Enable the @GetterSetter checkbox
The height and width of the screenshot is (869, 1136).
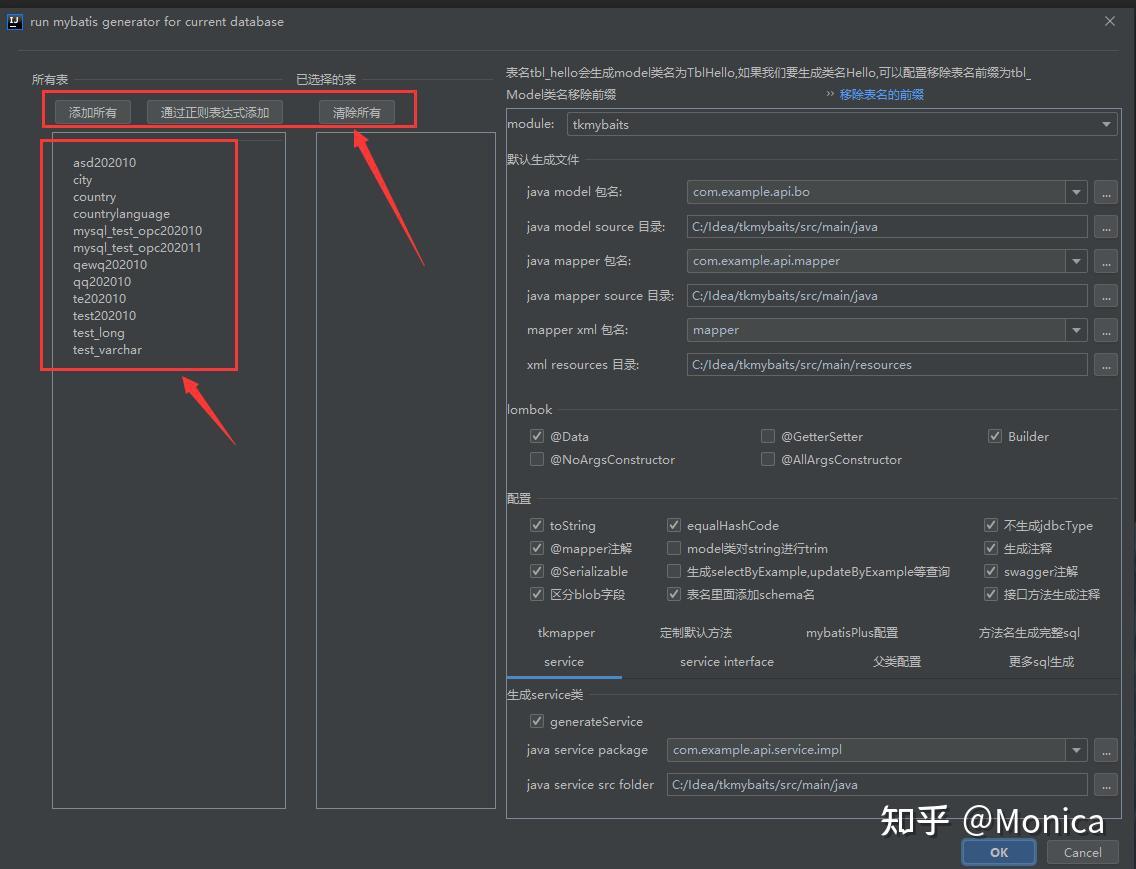tap(768, 436)
